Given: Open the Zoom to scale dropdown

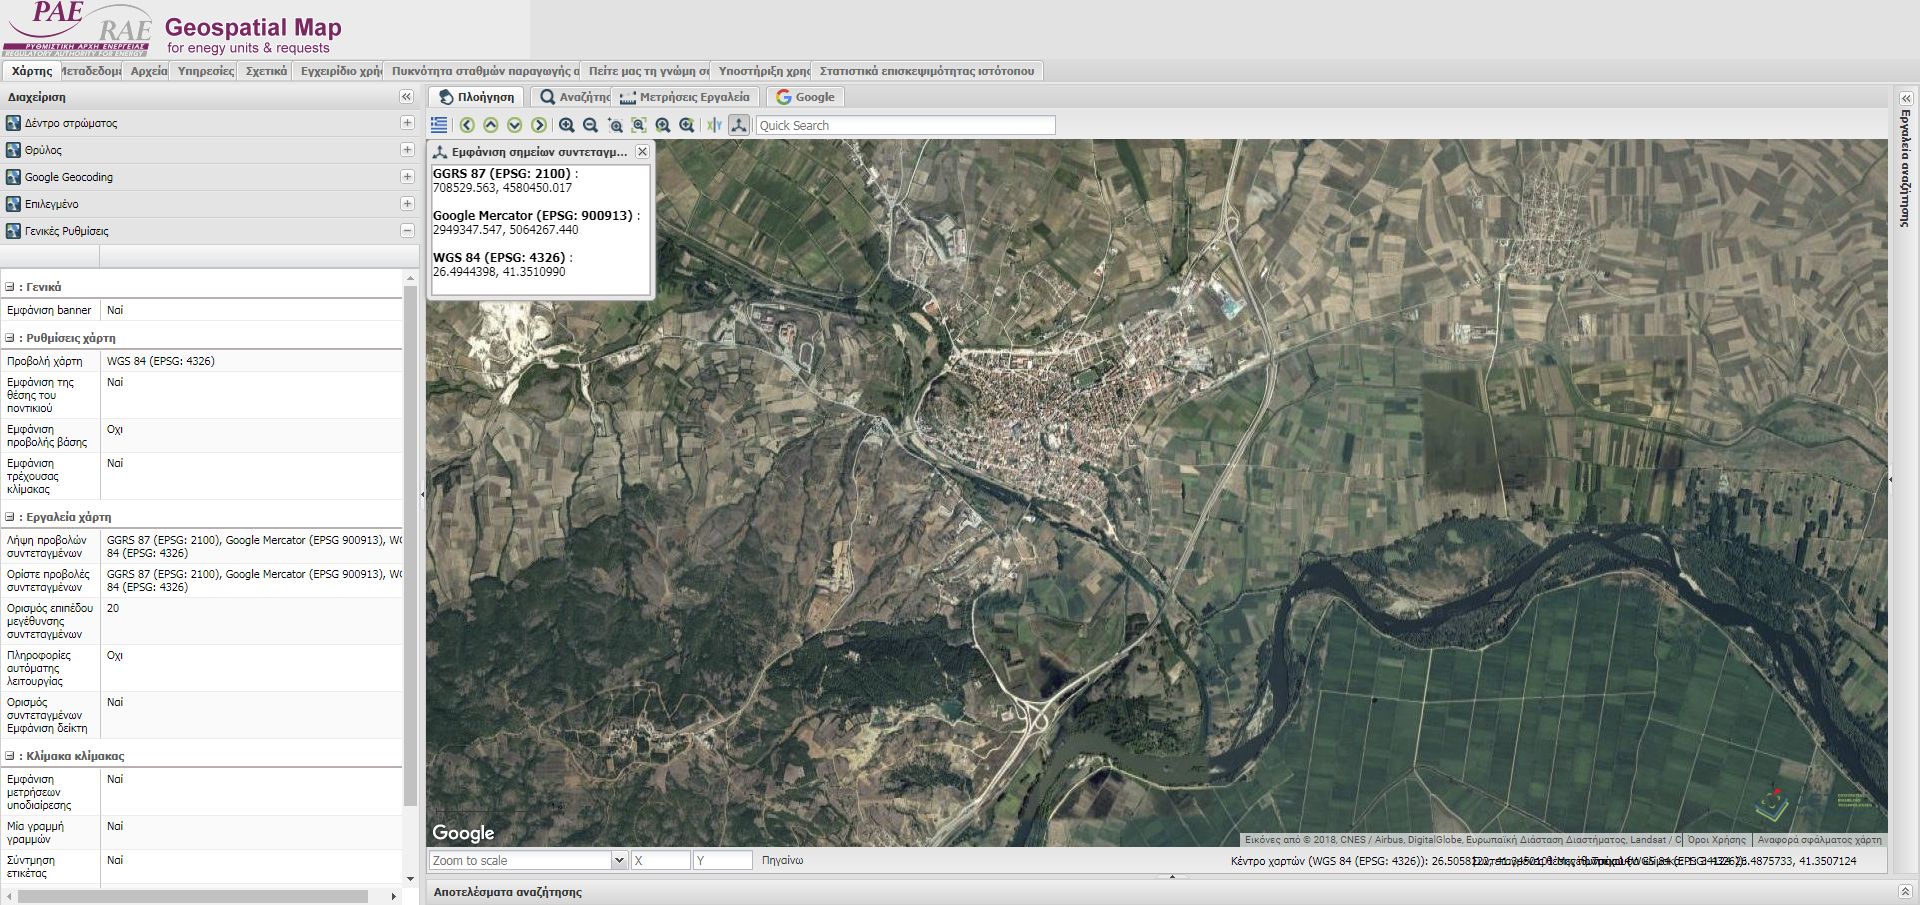Looking at the screenshot, I should (619, 860).
